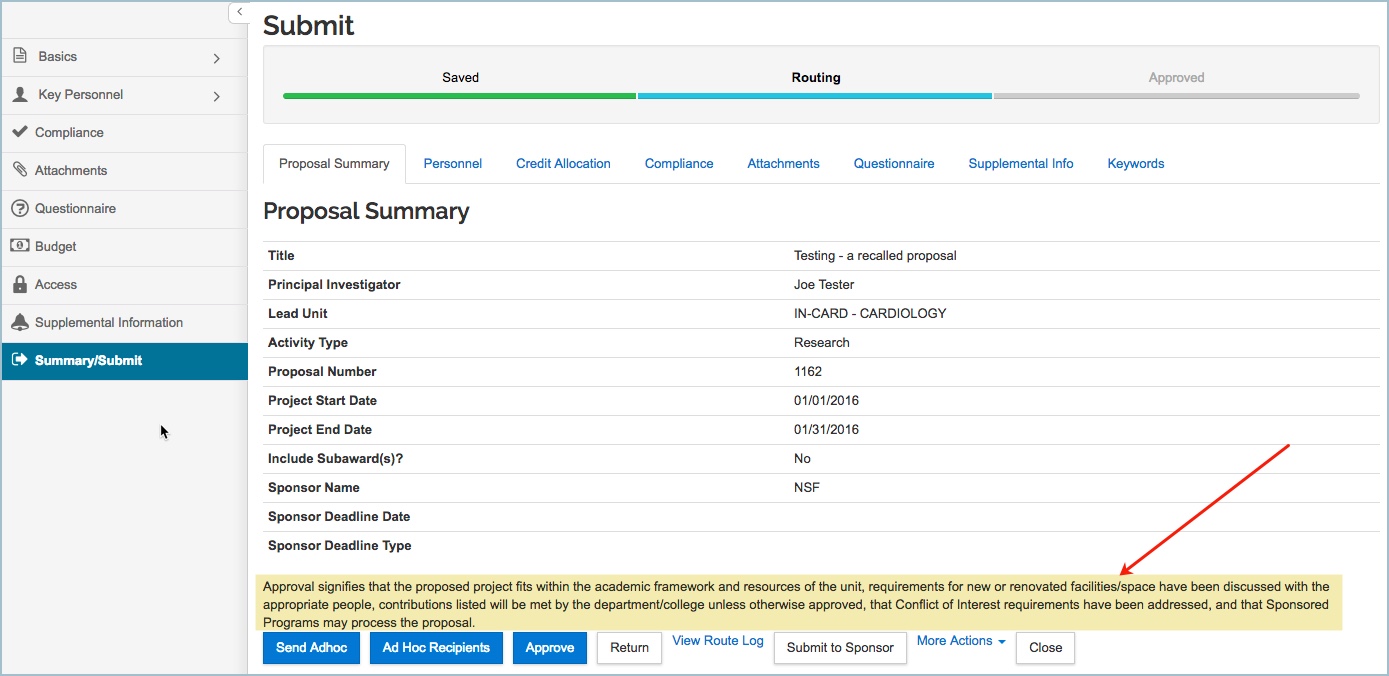Click the Questionnaire question mark icon
Viewport: 1389px width, 676px height.
tap(18, 208)
